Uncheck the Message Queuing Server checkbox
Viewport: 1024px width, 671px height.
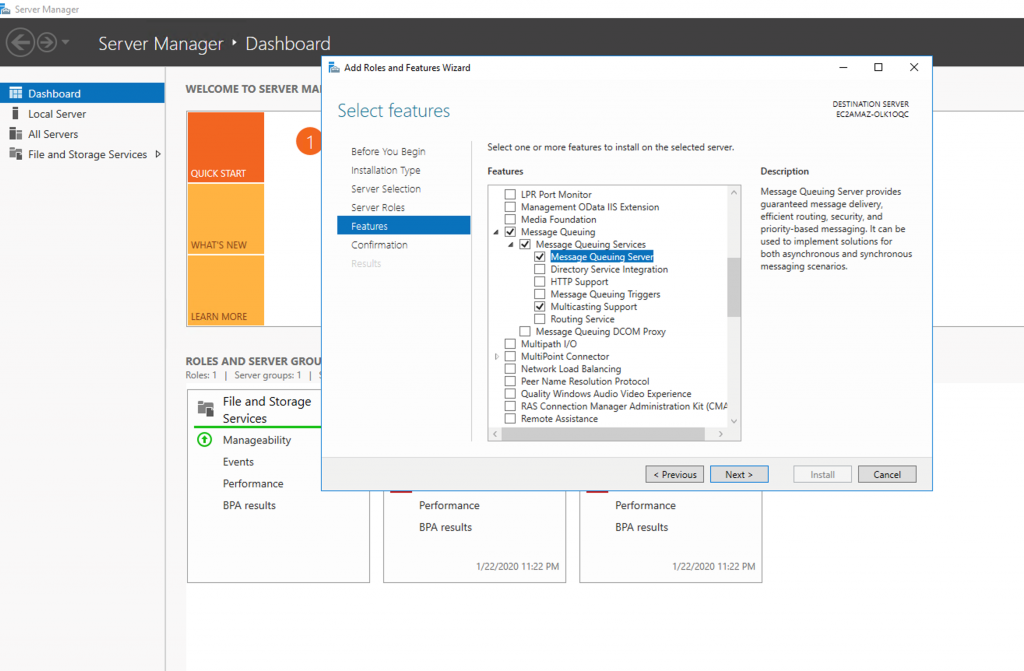pyautogui.click(x=539, y=256)
